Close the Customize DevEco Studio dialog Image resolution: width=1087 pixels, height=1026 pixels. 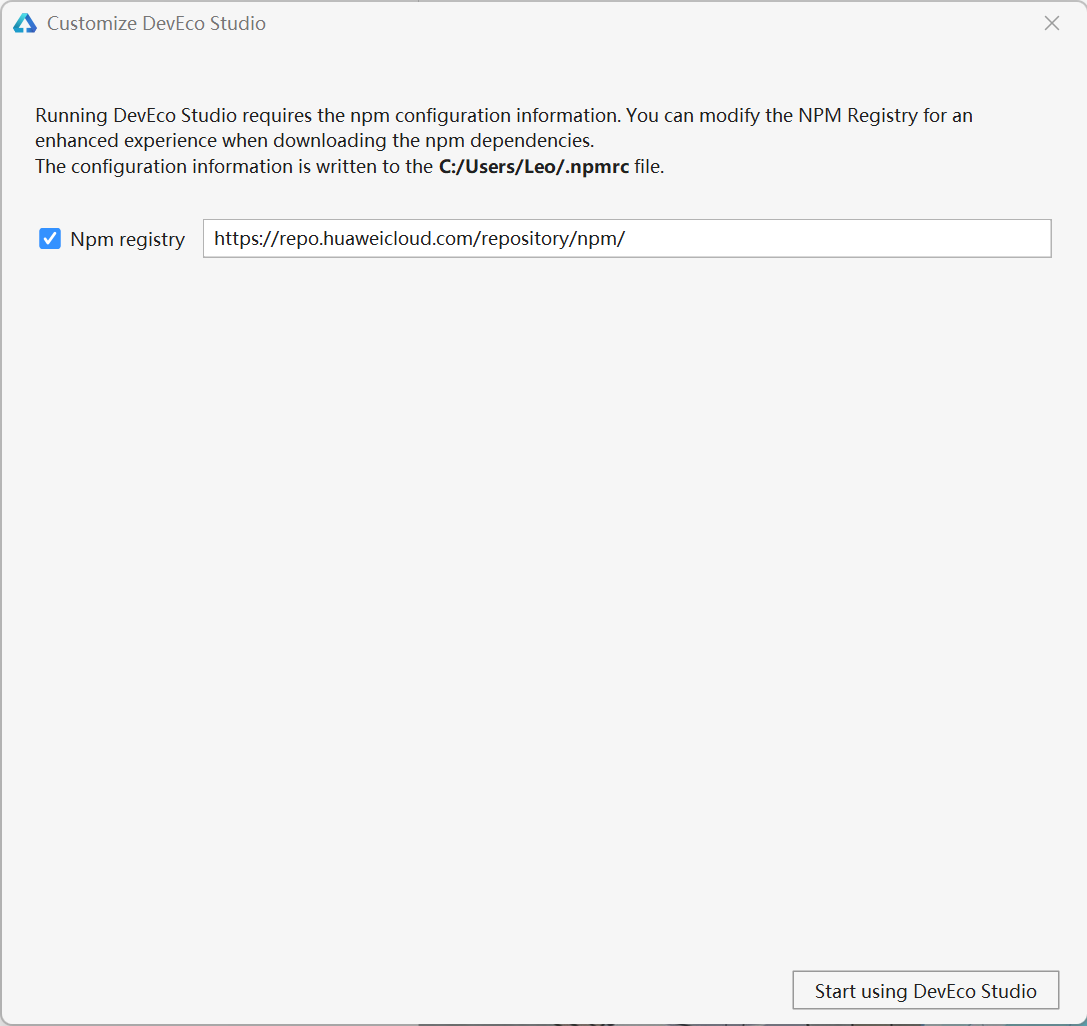coord(1052,24)
